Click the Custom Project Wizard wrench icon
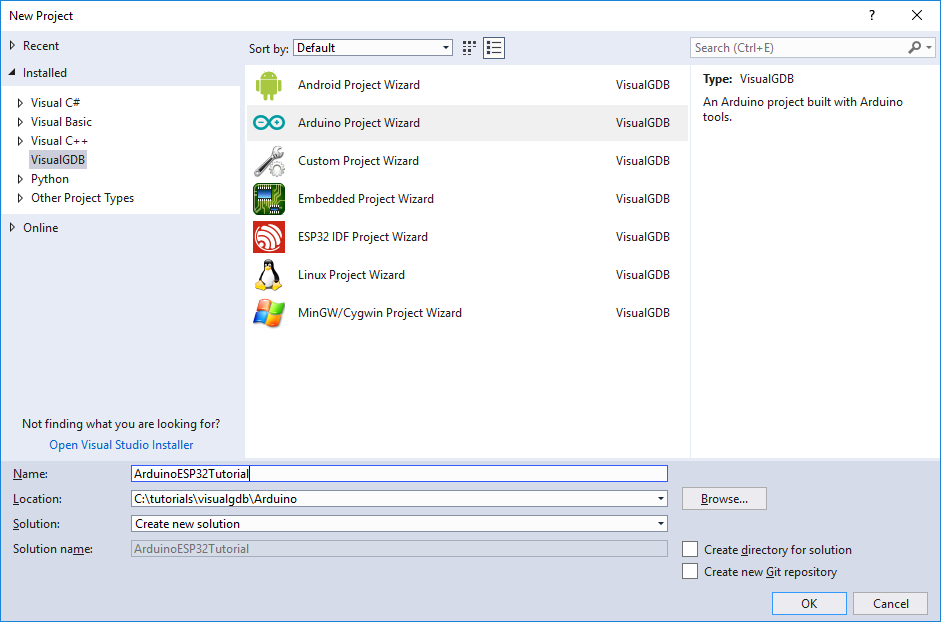 [268, 161]
